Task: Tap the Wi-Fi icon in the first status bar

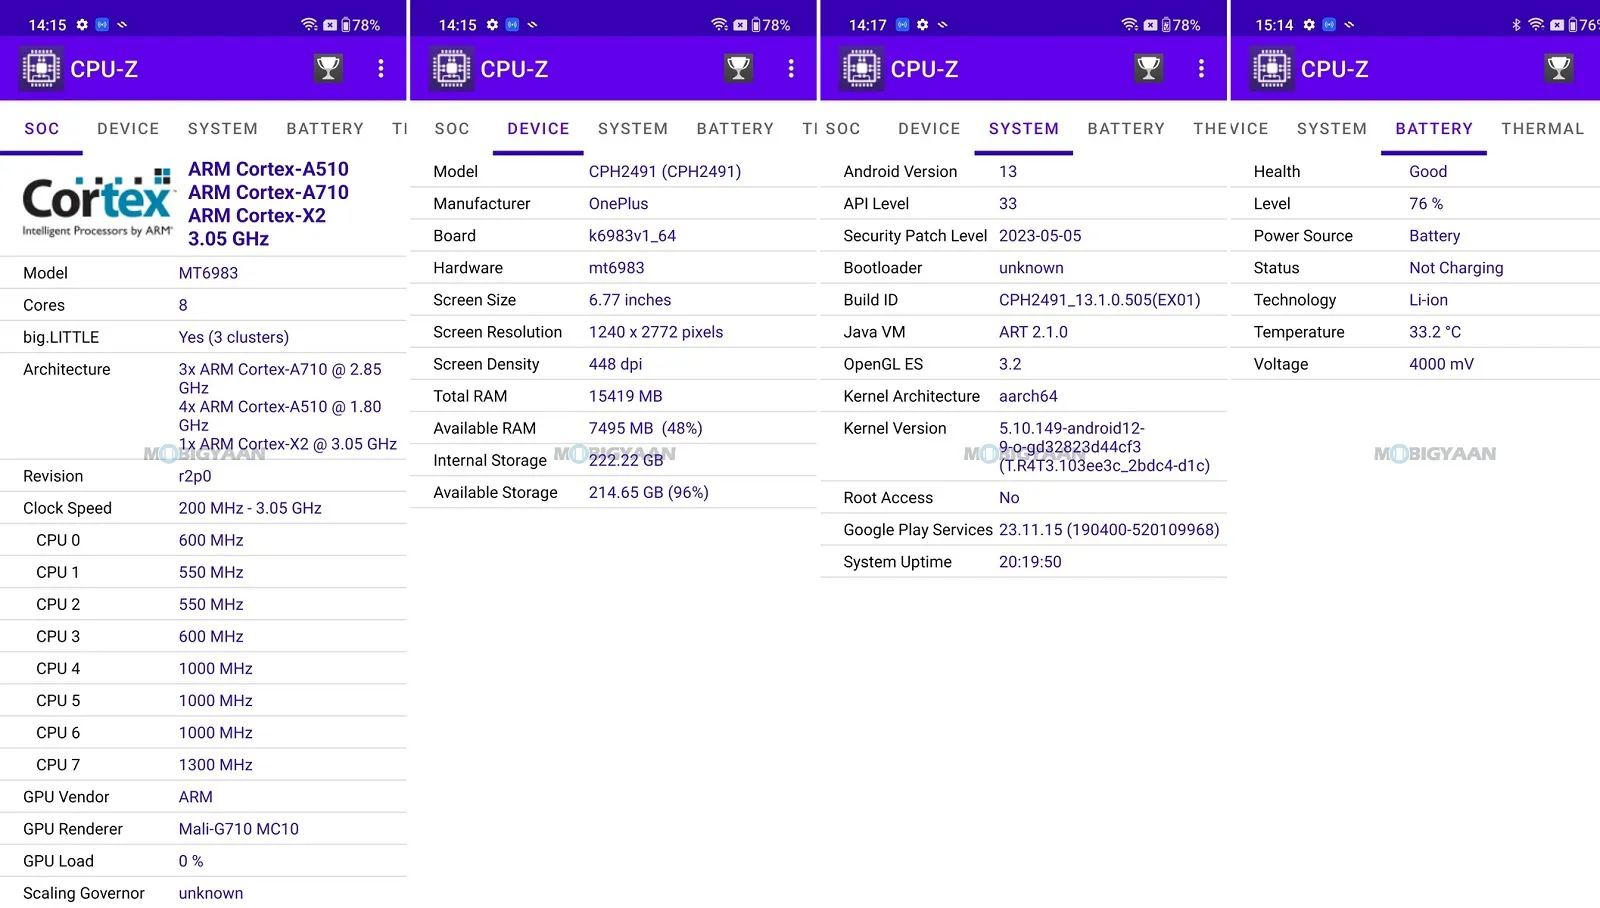Action: point(310,25)
